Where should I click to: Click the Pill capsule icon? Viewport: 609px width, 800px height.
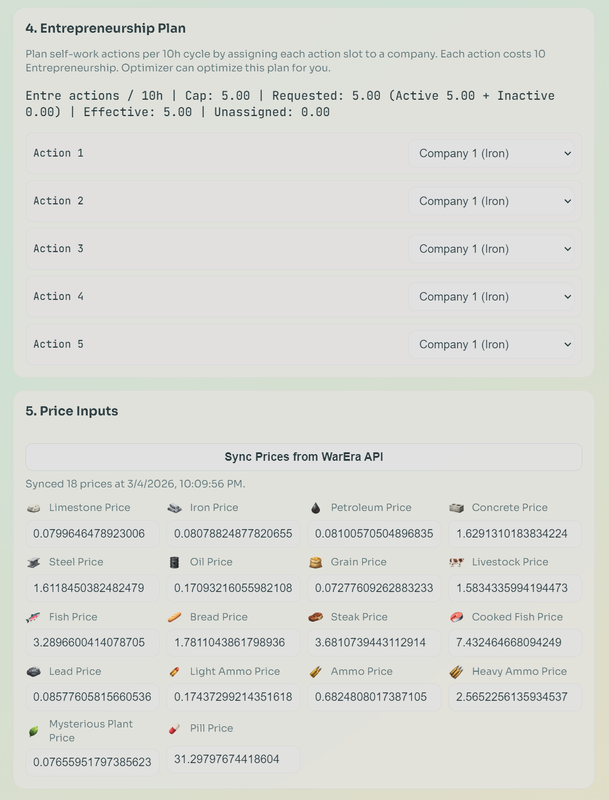point(174,729)
